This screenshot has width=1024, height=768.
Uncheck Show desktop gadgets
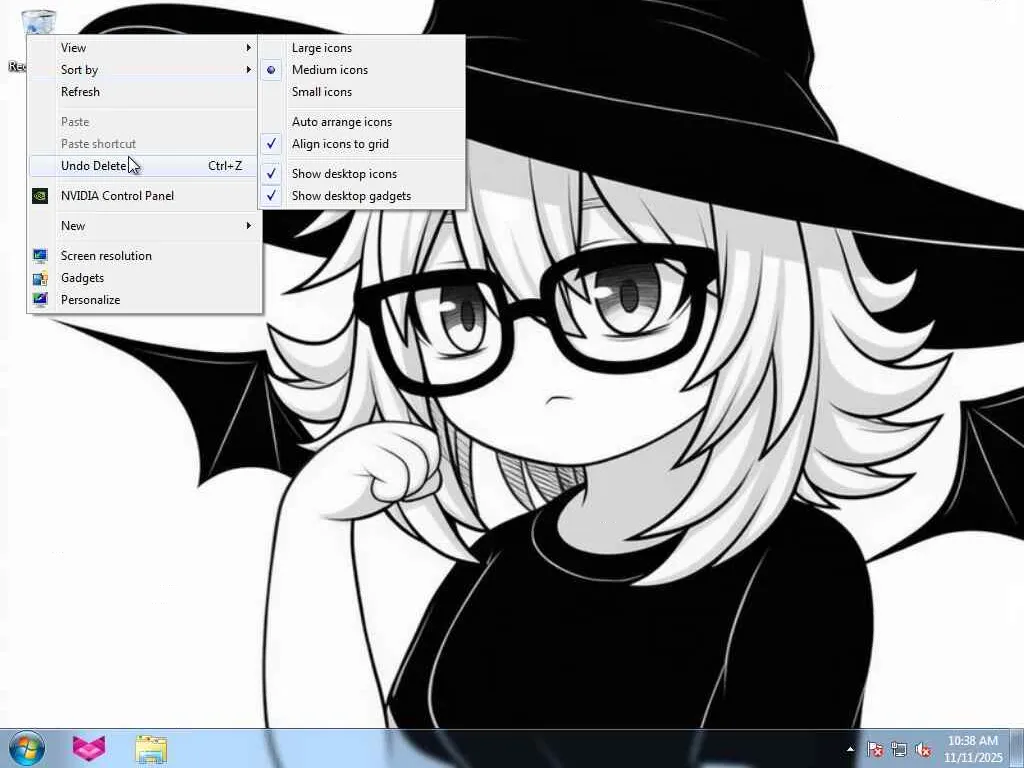[x=362, y=196]
